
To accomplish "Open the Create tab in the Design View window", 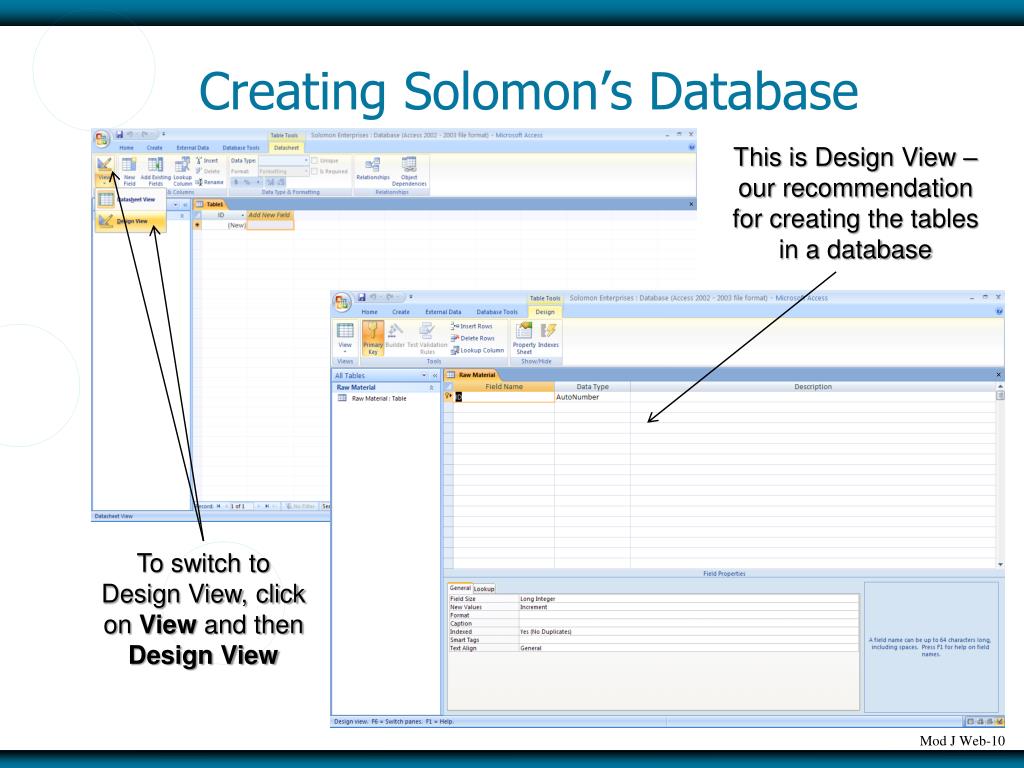I will pyautogui.click(x=401, y=312).
